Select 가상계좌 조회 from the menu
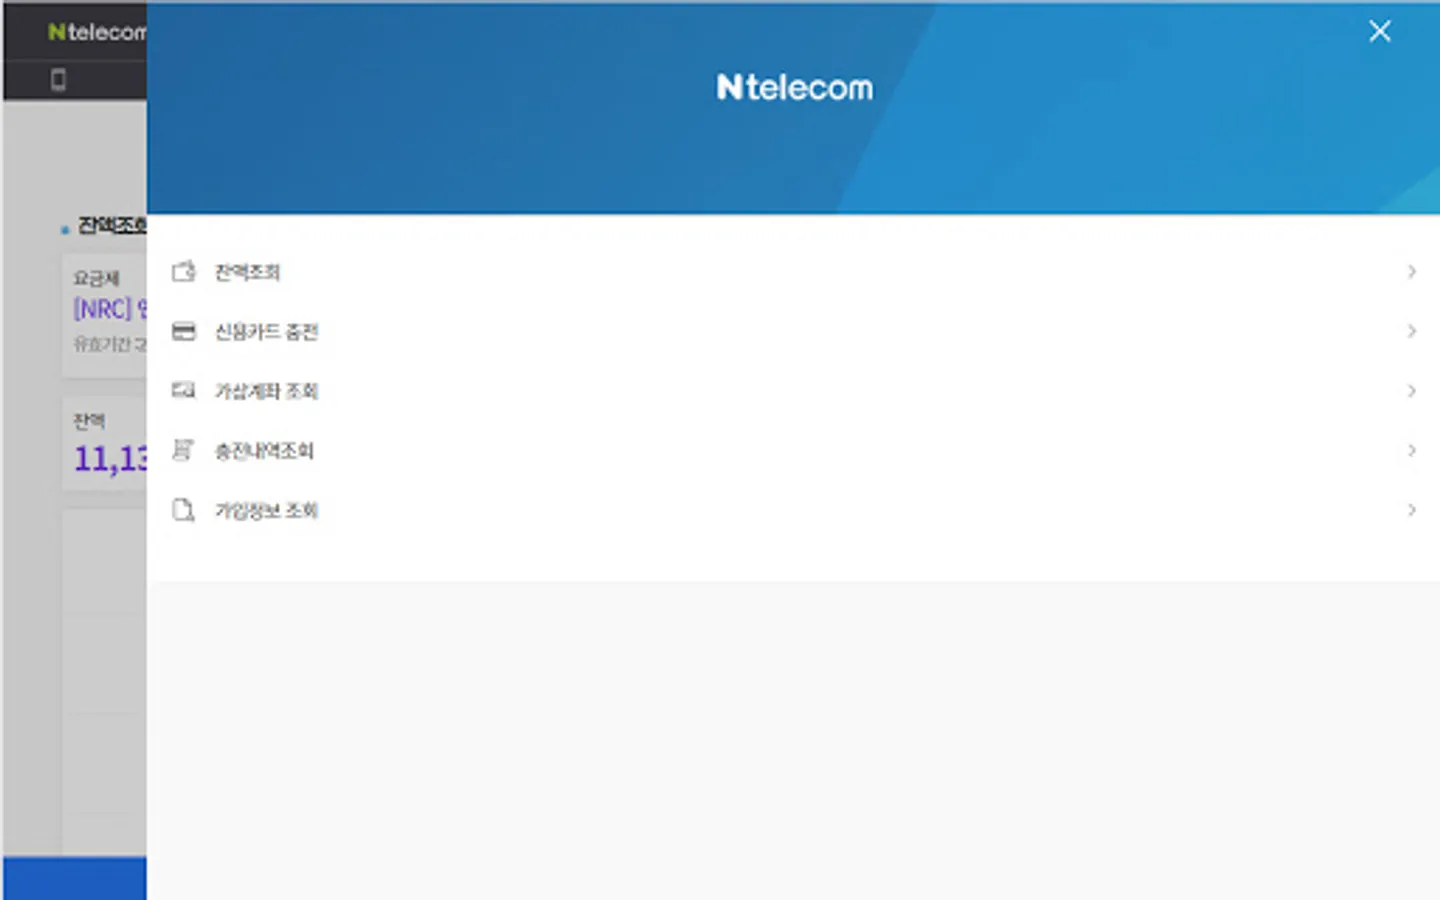1440x900 pixels. [x=794, y=391]
